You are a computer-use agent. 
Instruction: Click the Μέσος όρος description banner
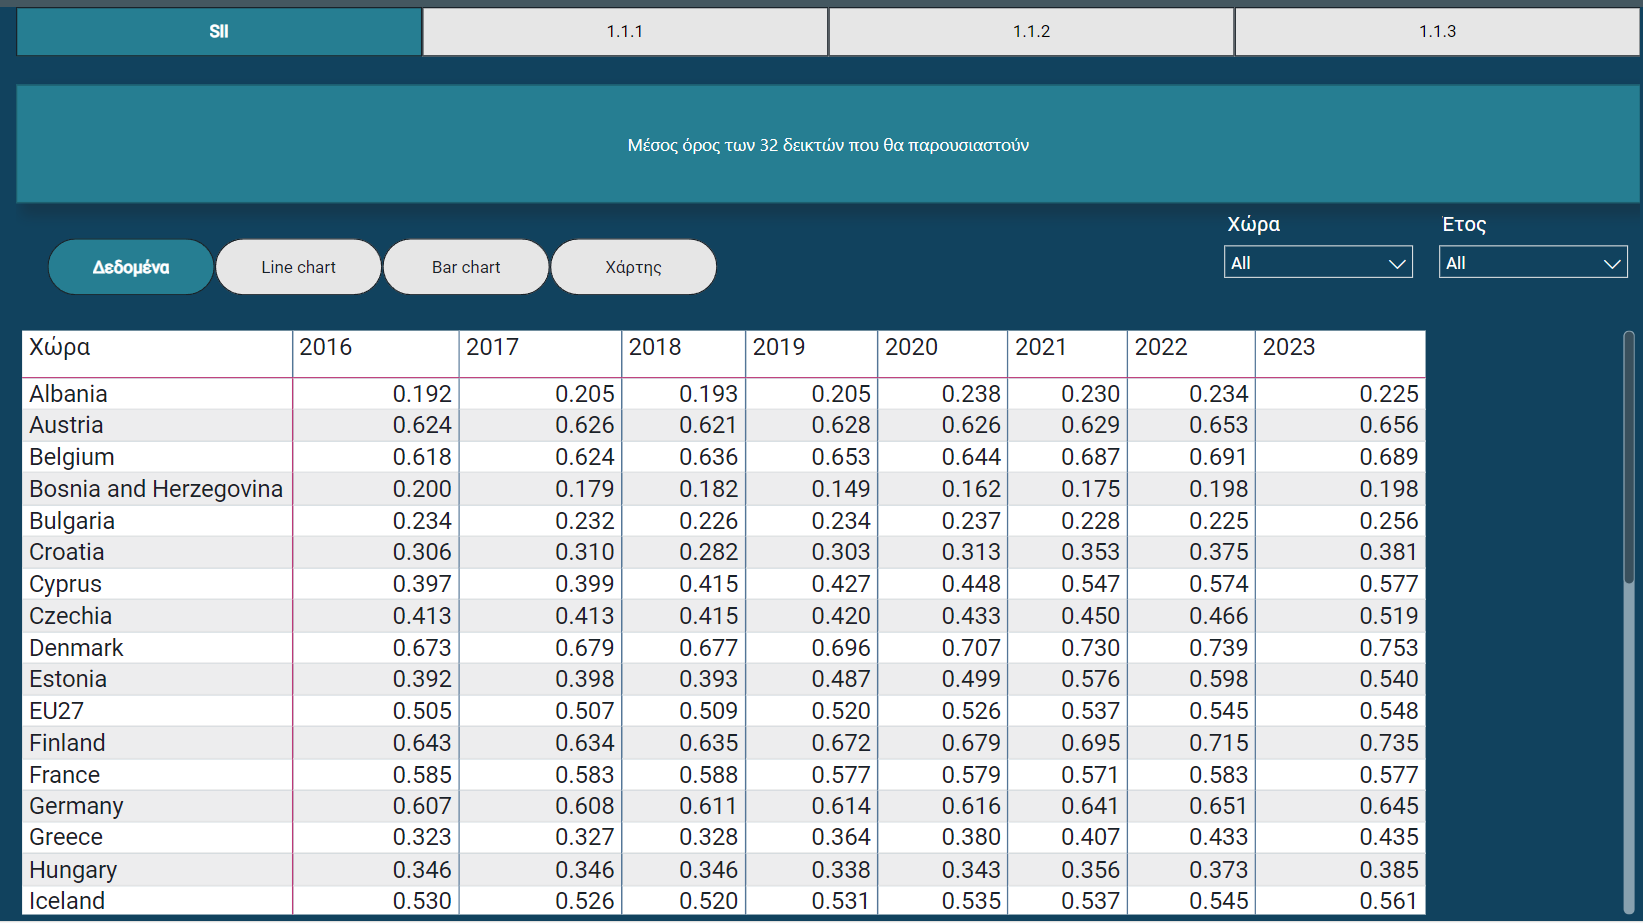click(828, 144)
